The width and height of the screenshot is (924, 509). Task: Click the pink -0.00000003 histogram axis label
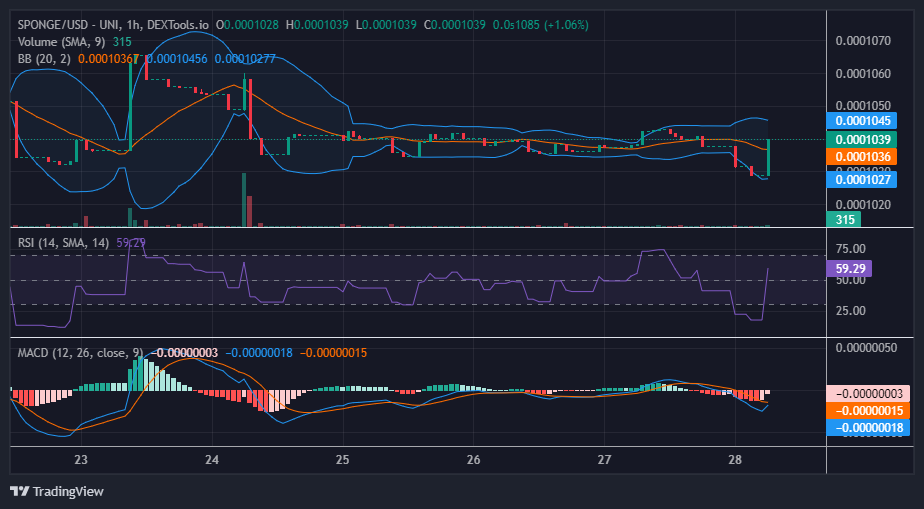pos(869,394)
